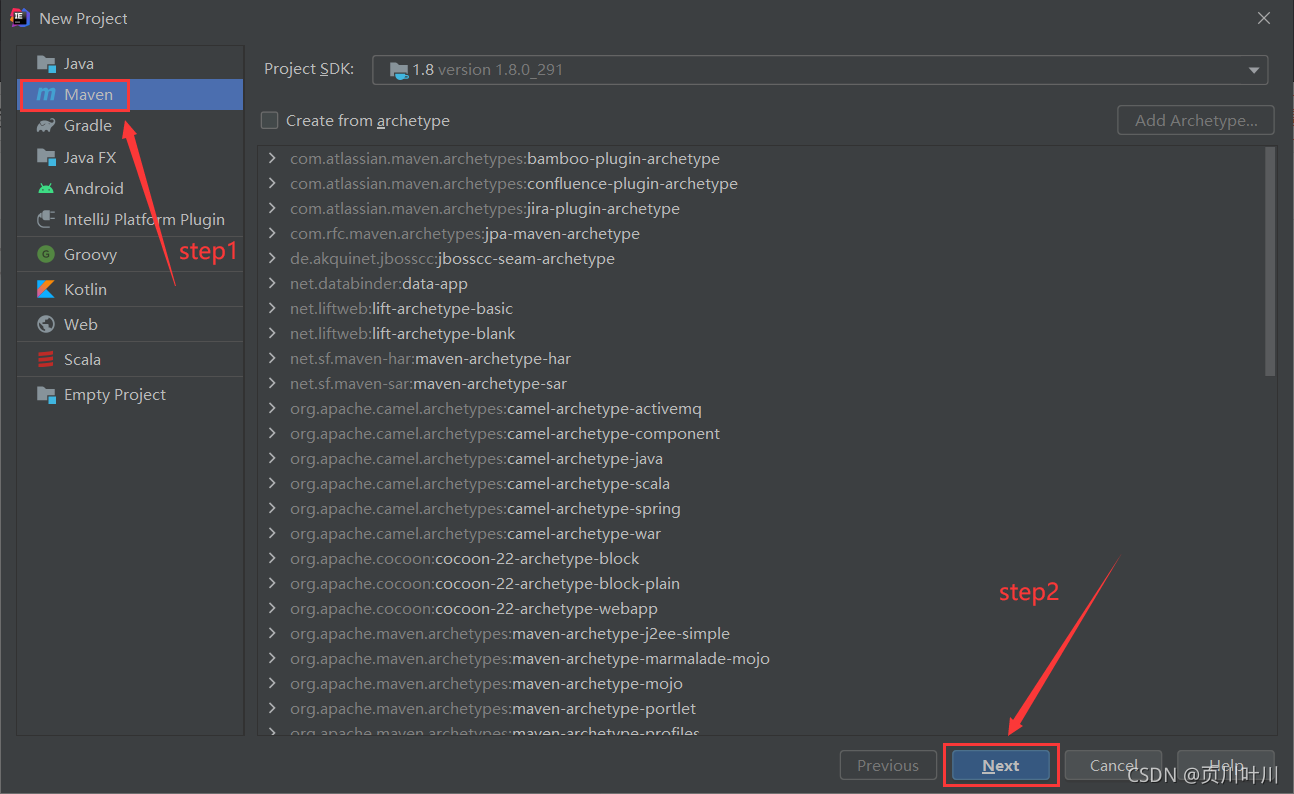Select Java in project type list

(130, 63)
